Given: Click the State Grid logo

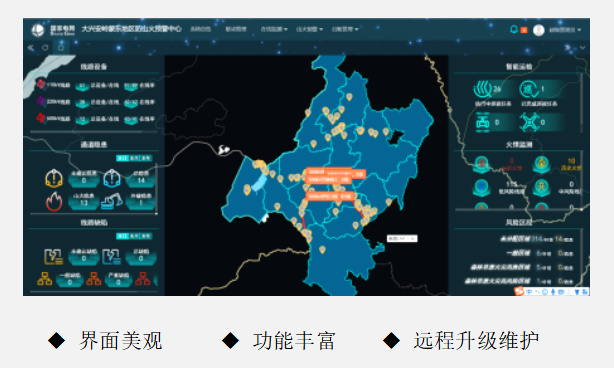Looking at the screenshot, I should click(x=38, y=30).
